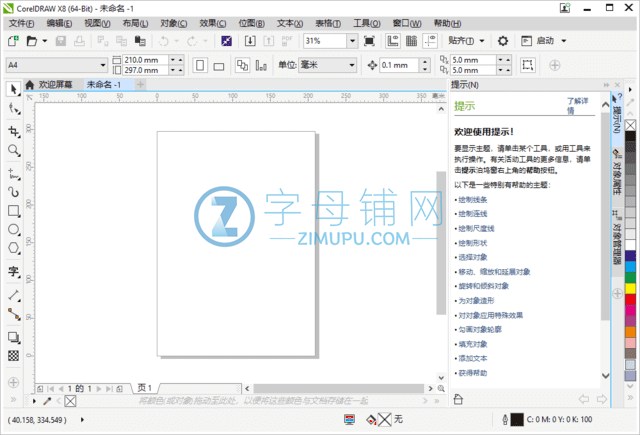Image resolution: width=640 pixels, height=435 pixels.
Task: Select the Artistic Media tool
Action: [x=13, y=192]
